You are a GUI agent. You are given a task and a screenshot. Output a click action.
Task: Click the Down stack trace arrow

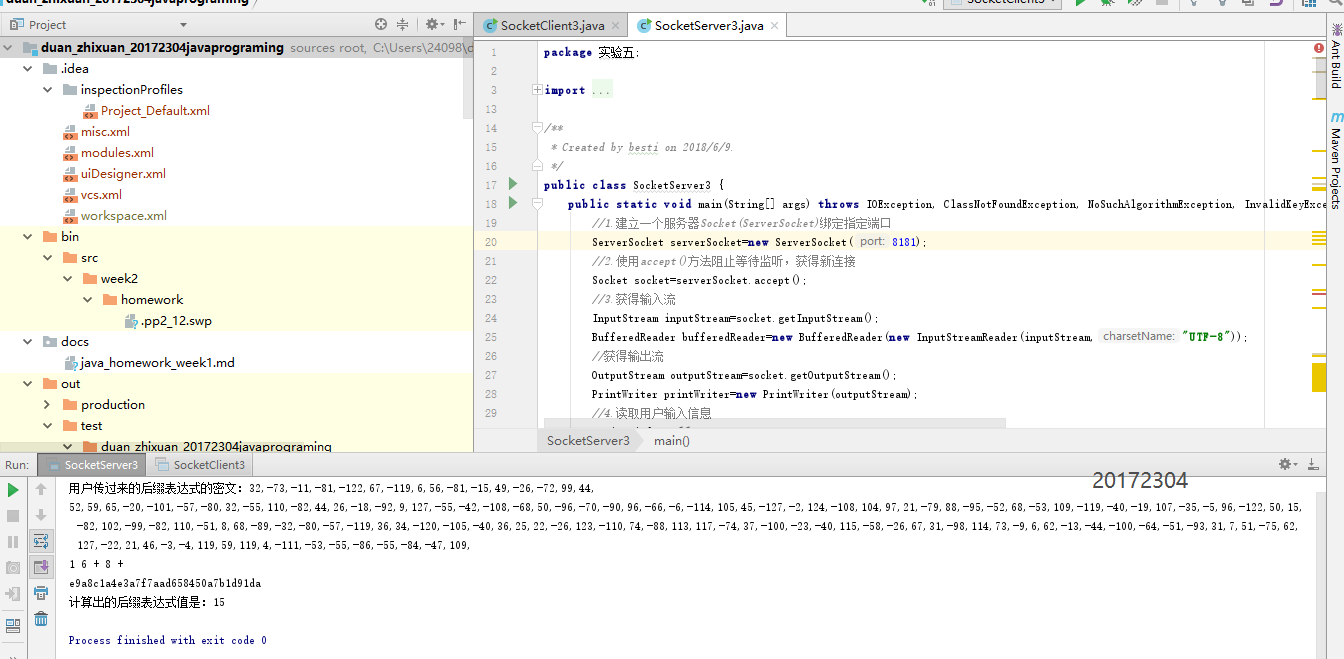coord(41,516)
